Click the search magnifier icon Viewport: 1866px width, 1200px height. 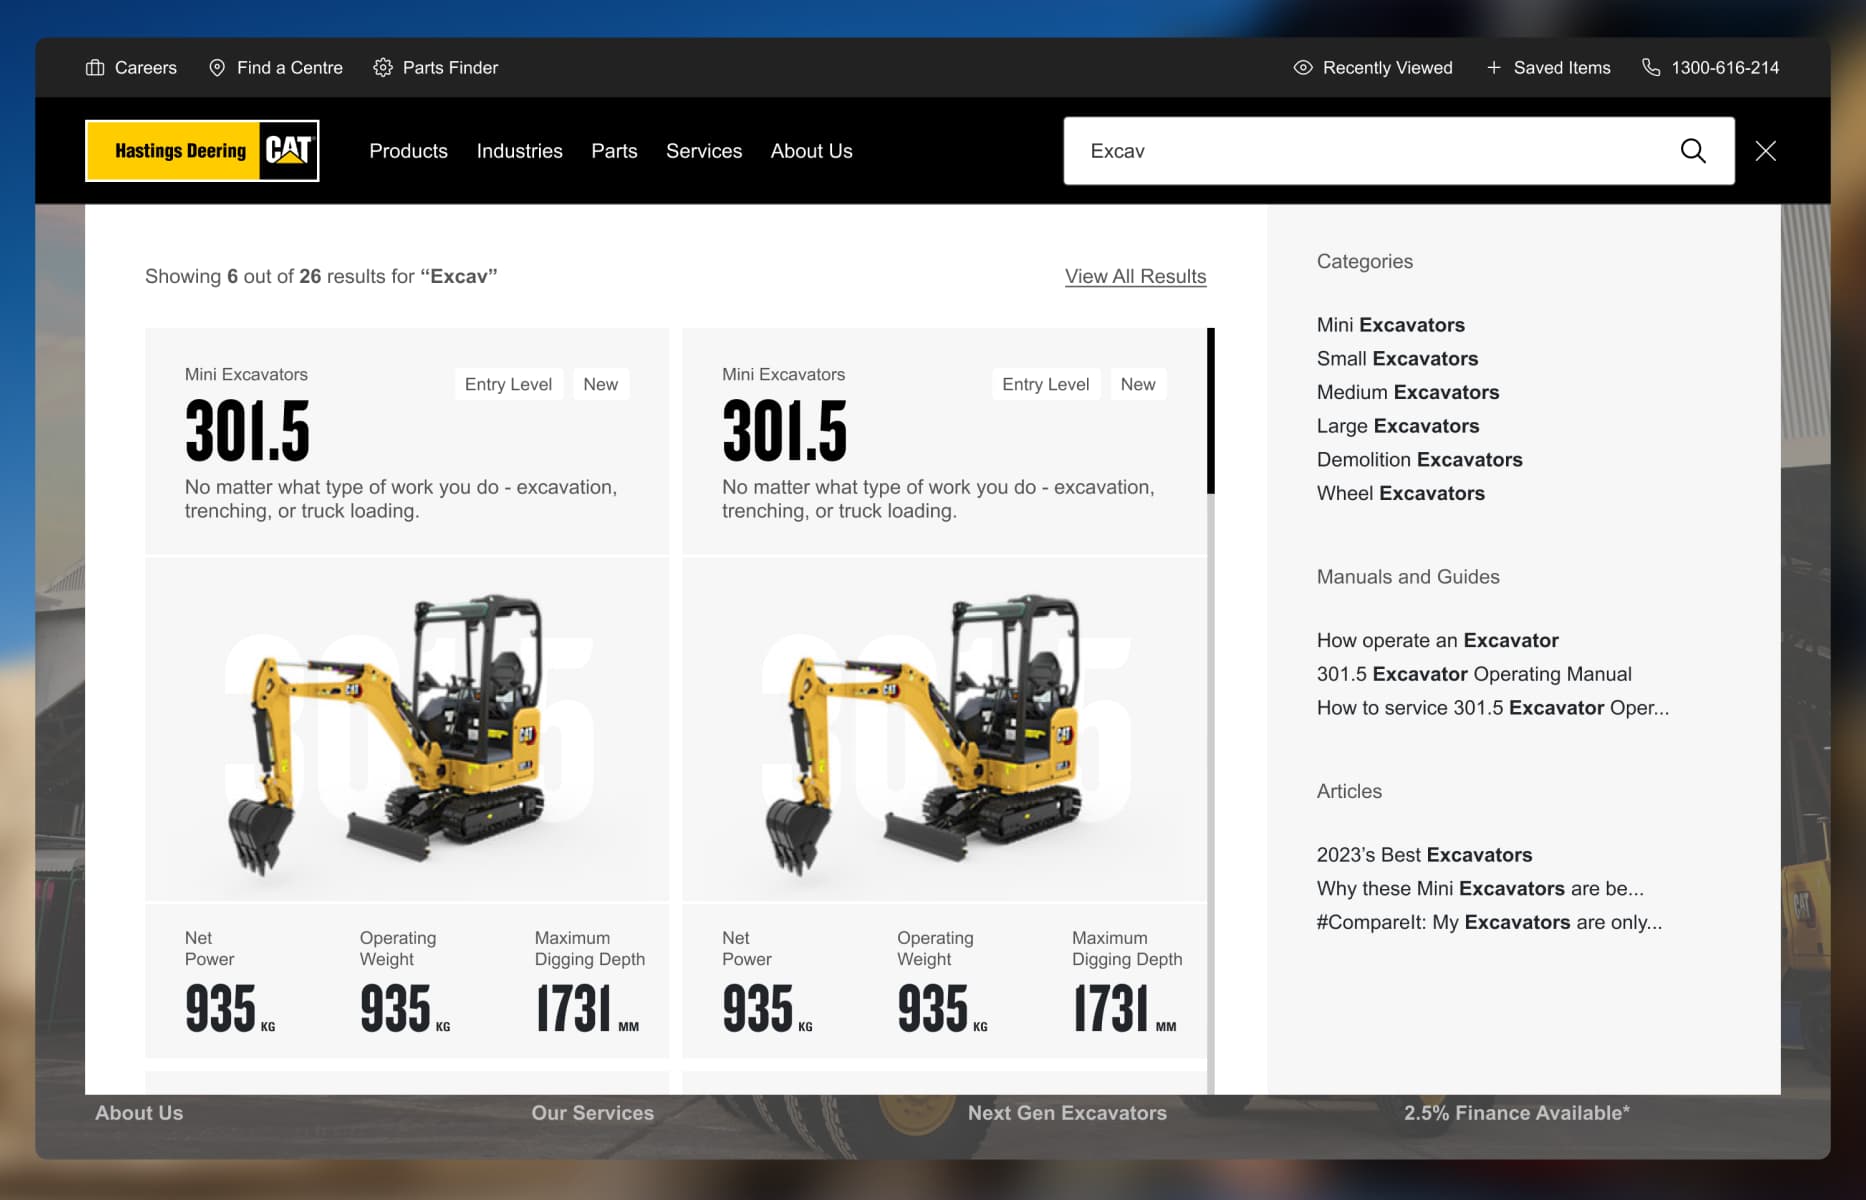[1692, 151]
